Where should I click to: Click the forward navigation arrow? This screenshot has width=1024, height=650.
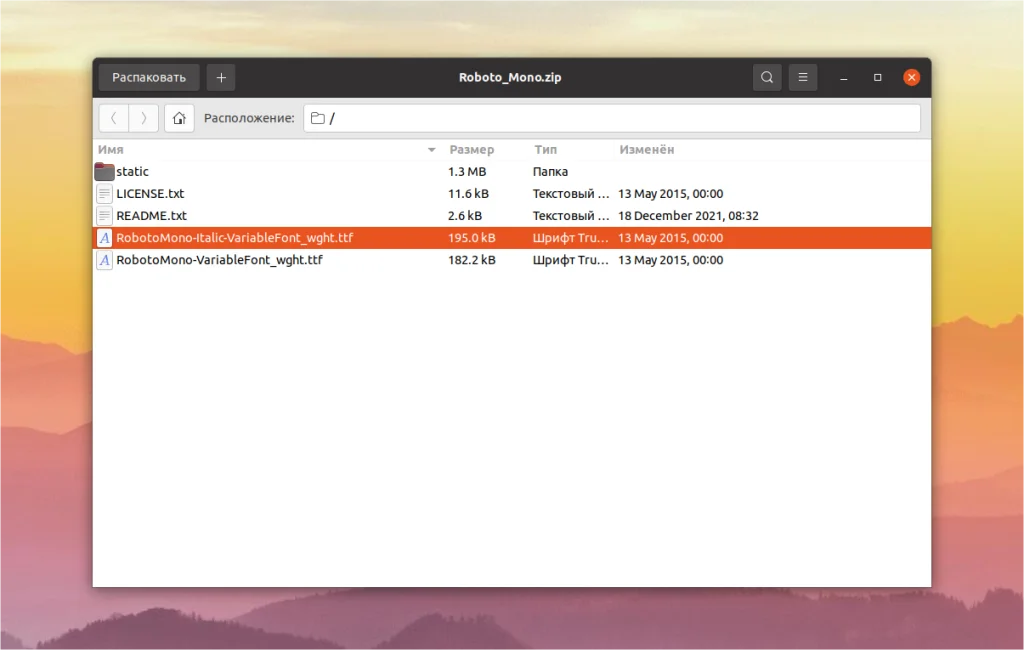pos(144,118)
